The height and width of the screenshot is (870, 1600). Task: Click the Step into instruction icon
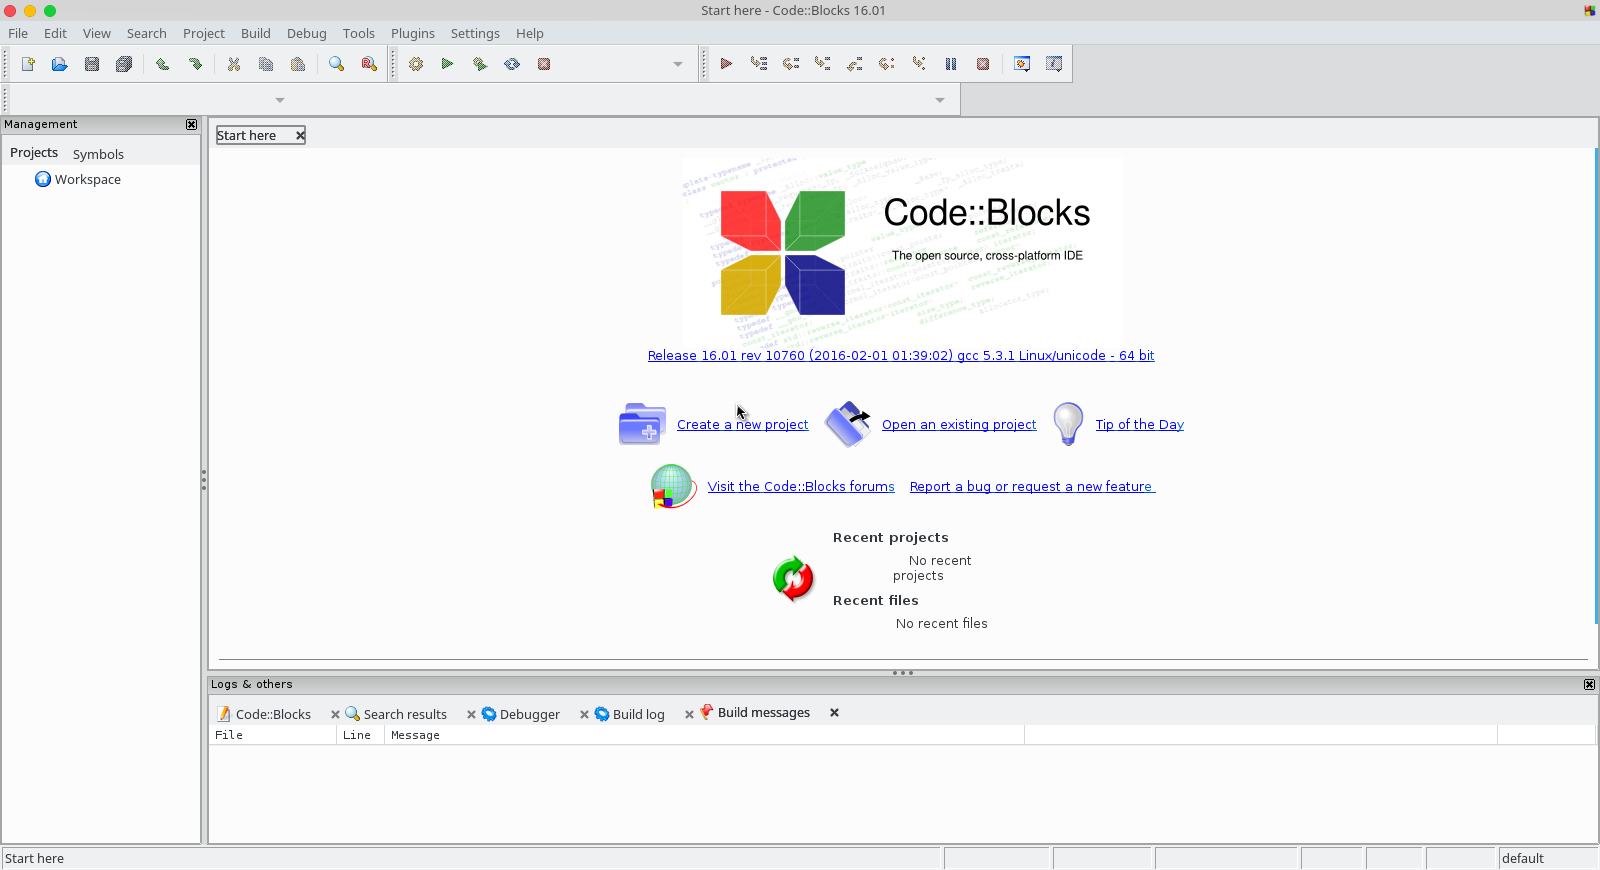tap(919, 64)
